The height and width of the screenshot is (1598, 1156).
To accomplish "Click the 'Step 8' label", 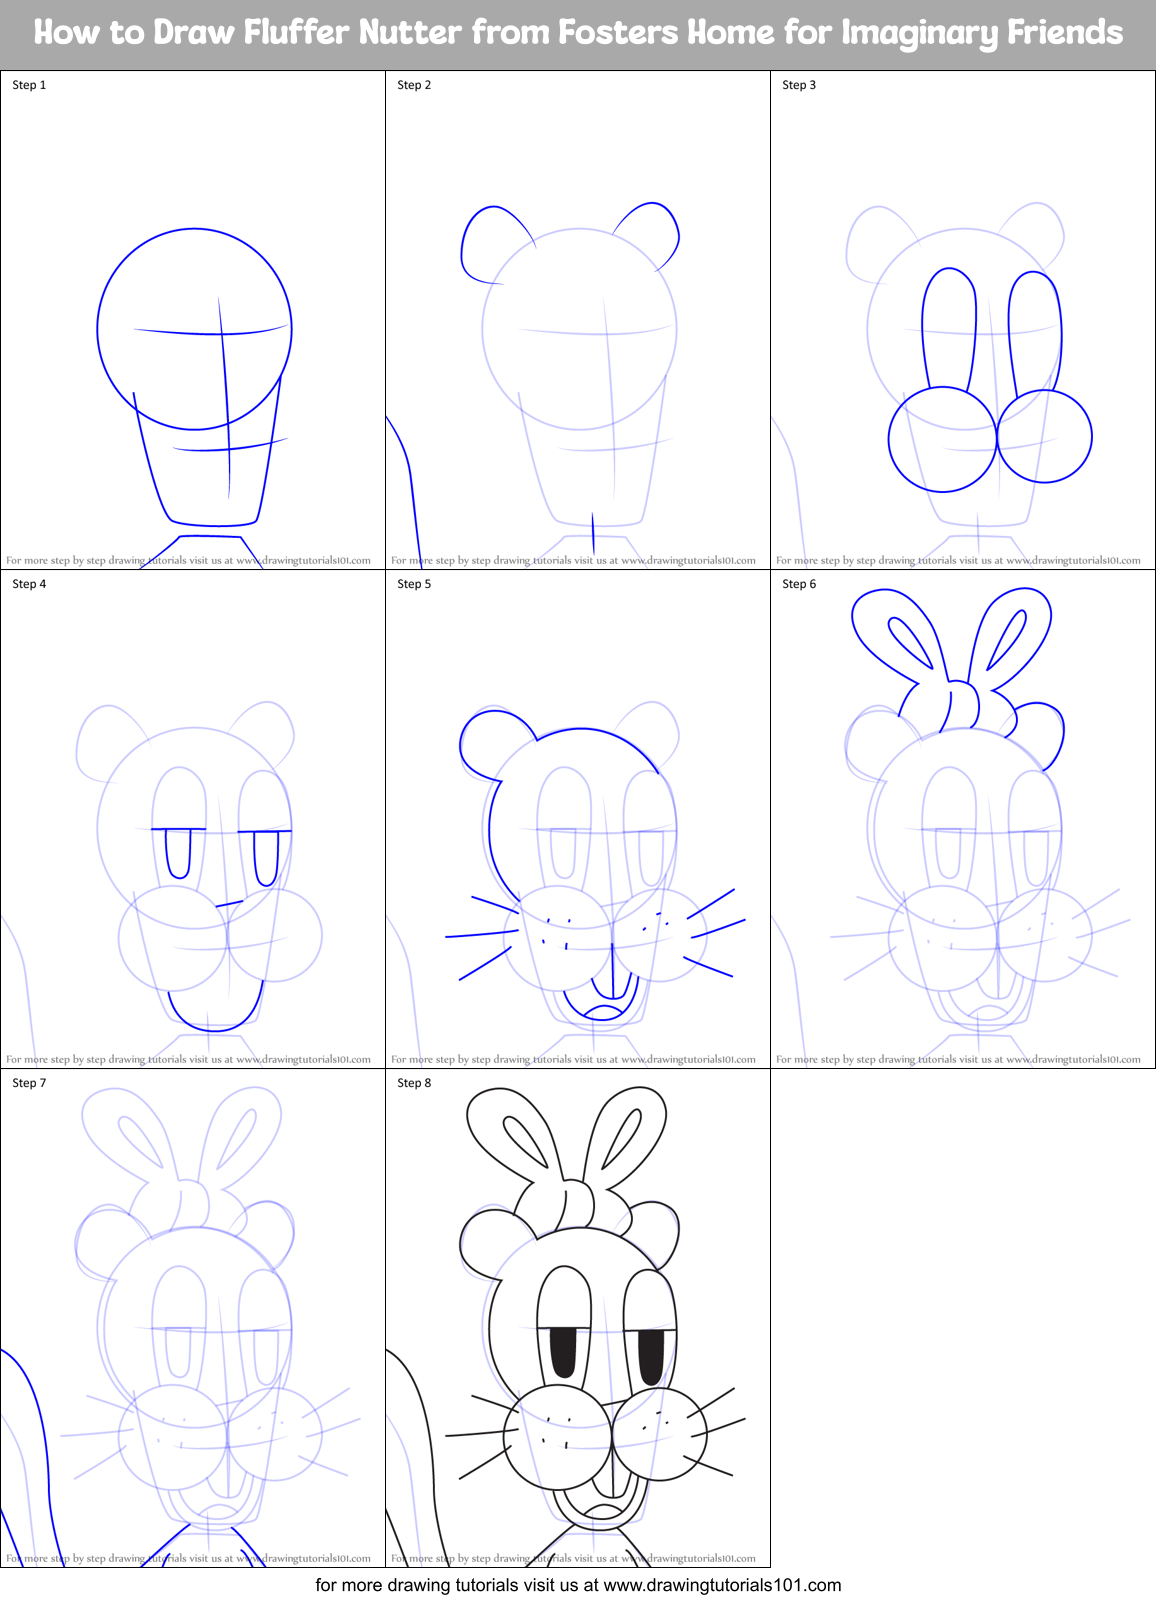I will pos(414,1083).
